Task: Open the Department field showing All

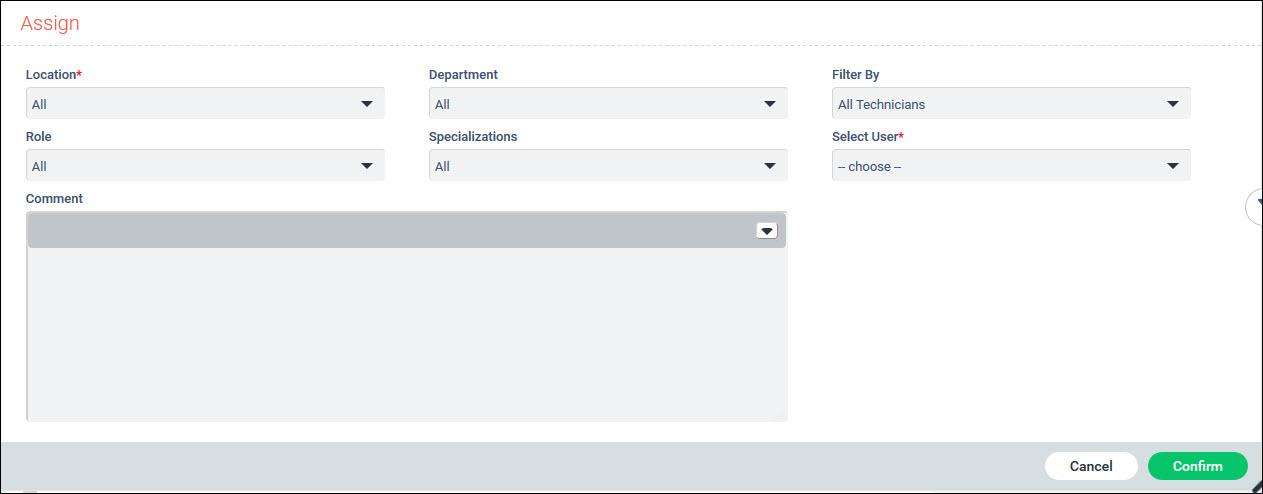Action: point(590,104)
